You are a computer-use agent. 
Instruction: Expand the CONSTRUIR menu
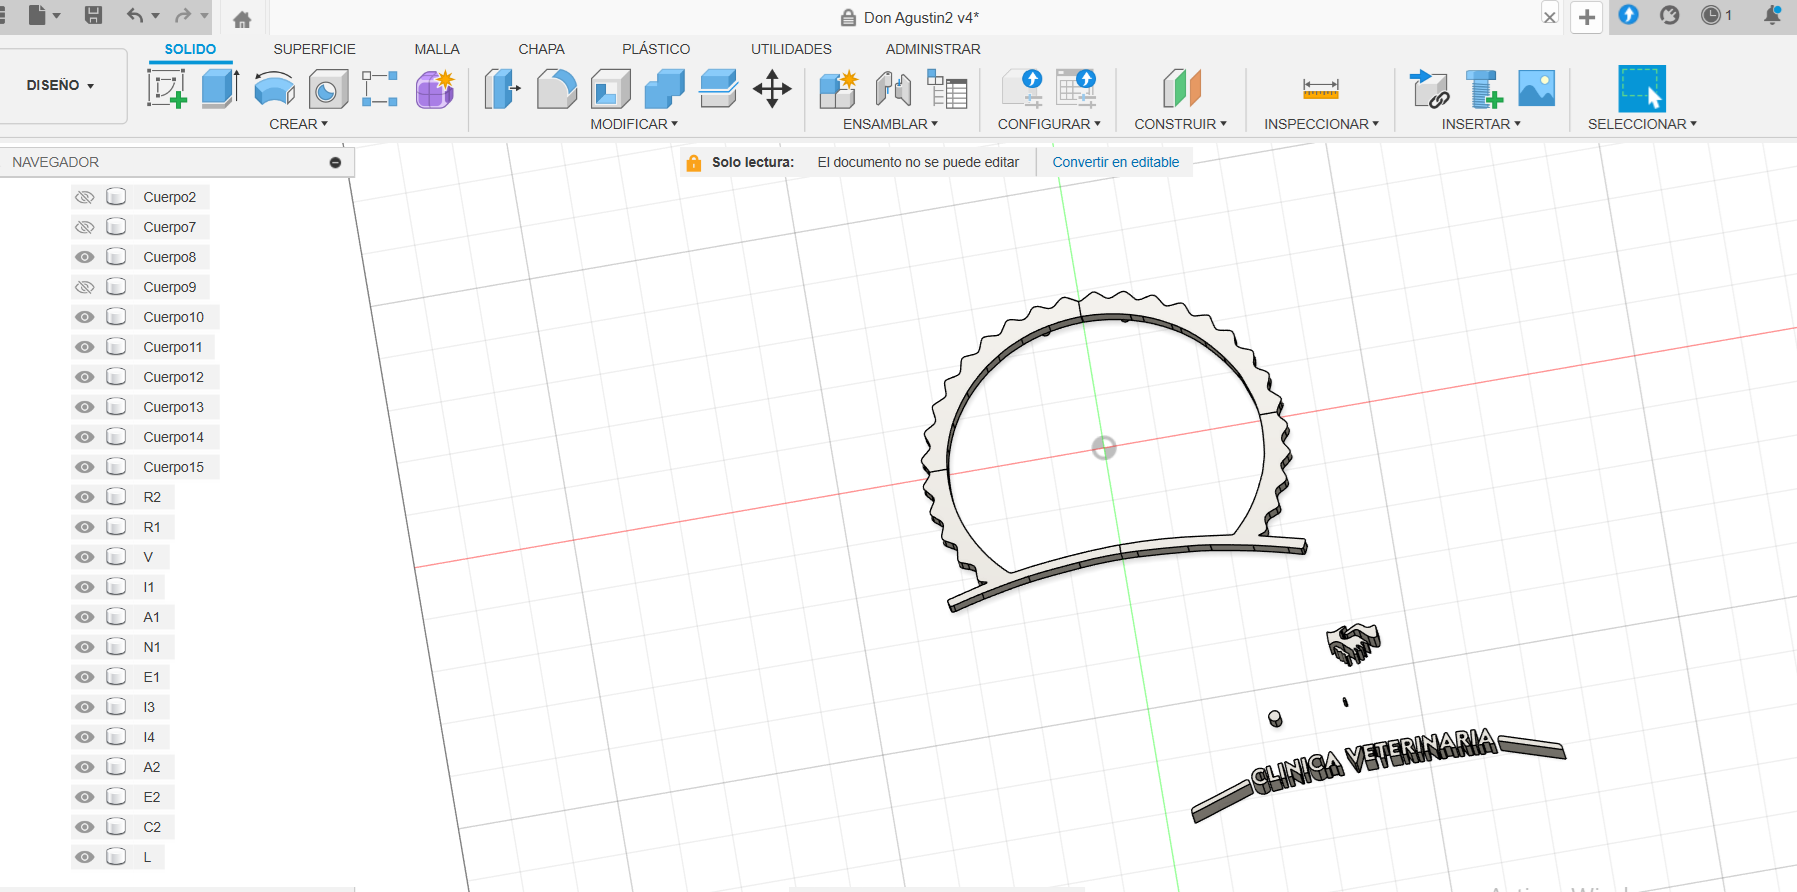point(1180,124)
